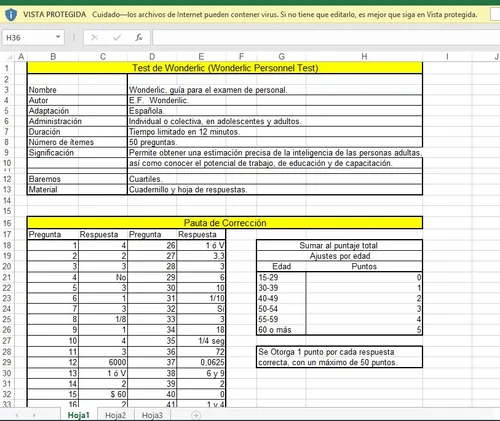
Task: Switch to the Hoja3 sheet tab
Action: (x=152, y=415)
